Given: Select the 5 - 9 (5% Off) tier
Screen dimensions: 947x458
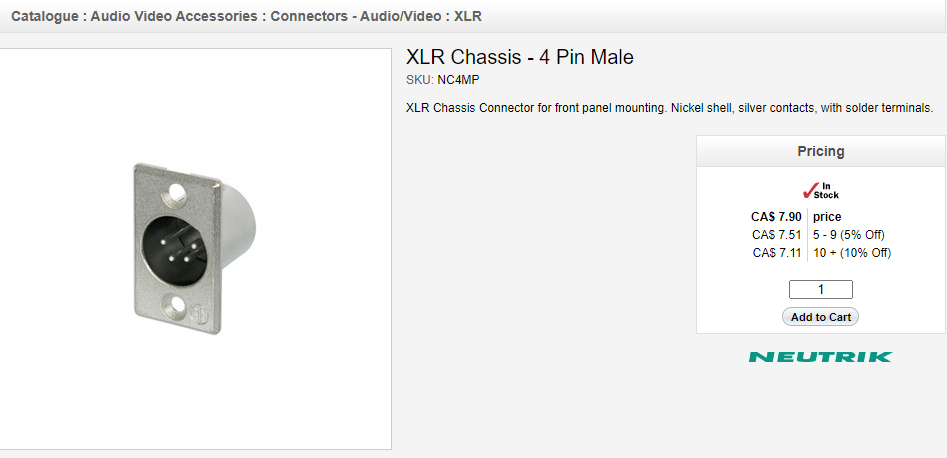Looking at the screenshot, I should pos(848,235).
